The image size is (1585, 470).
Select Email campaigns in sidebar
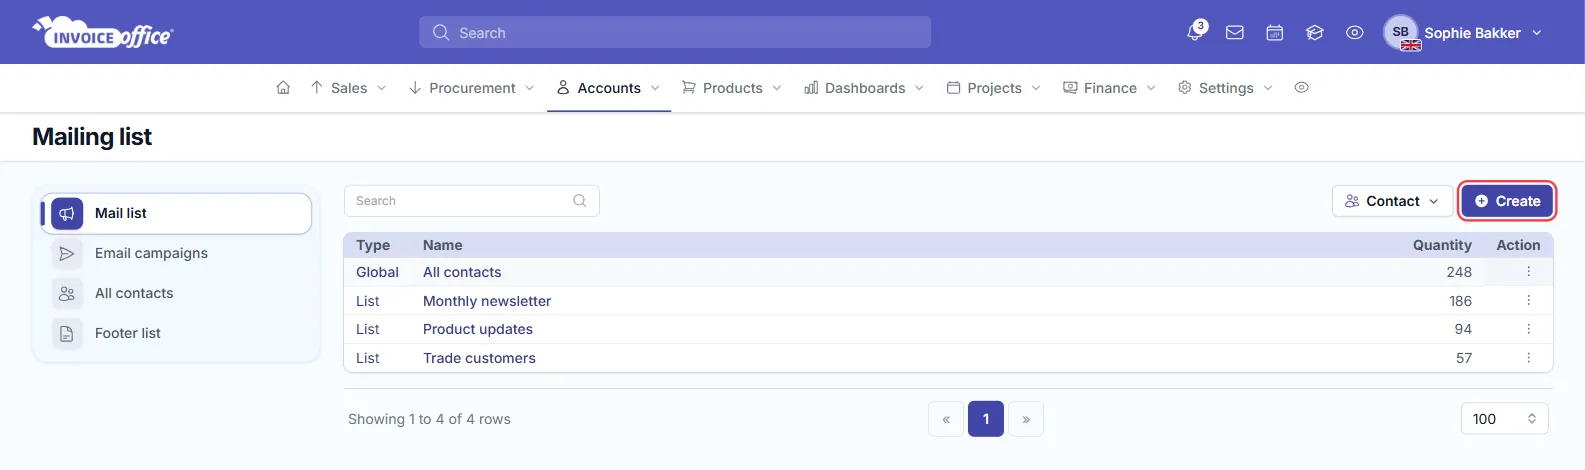point(176,254)
